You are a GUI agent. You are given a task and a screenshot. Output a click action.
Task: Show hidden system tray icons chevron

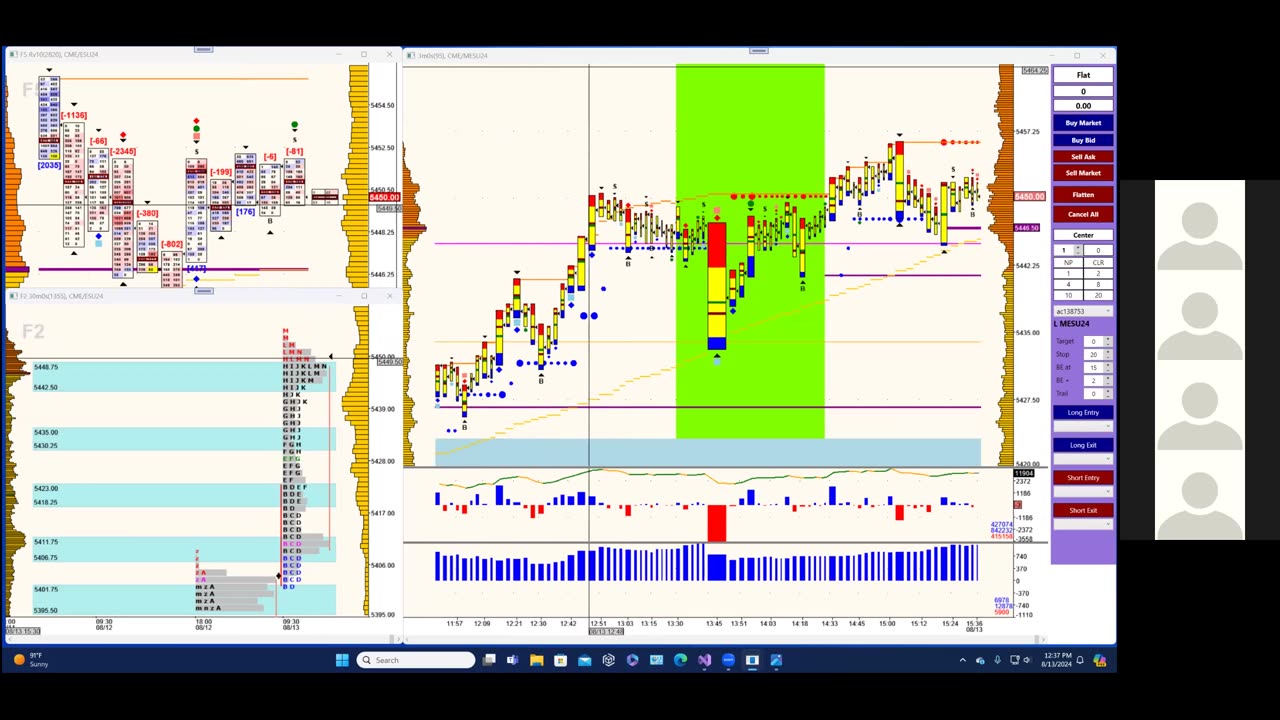[962, 660]
